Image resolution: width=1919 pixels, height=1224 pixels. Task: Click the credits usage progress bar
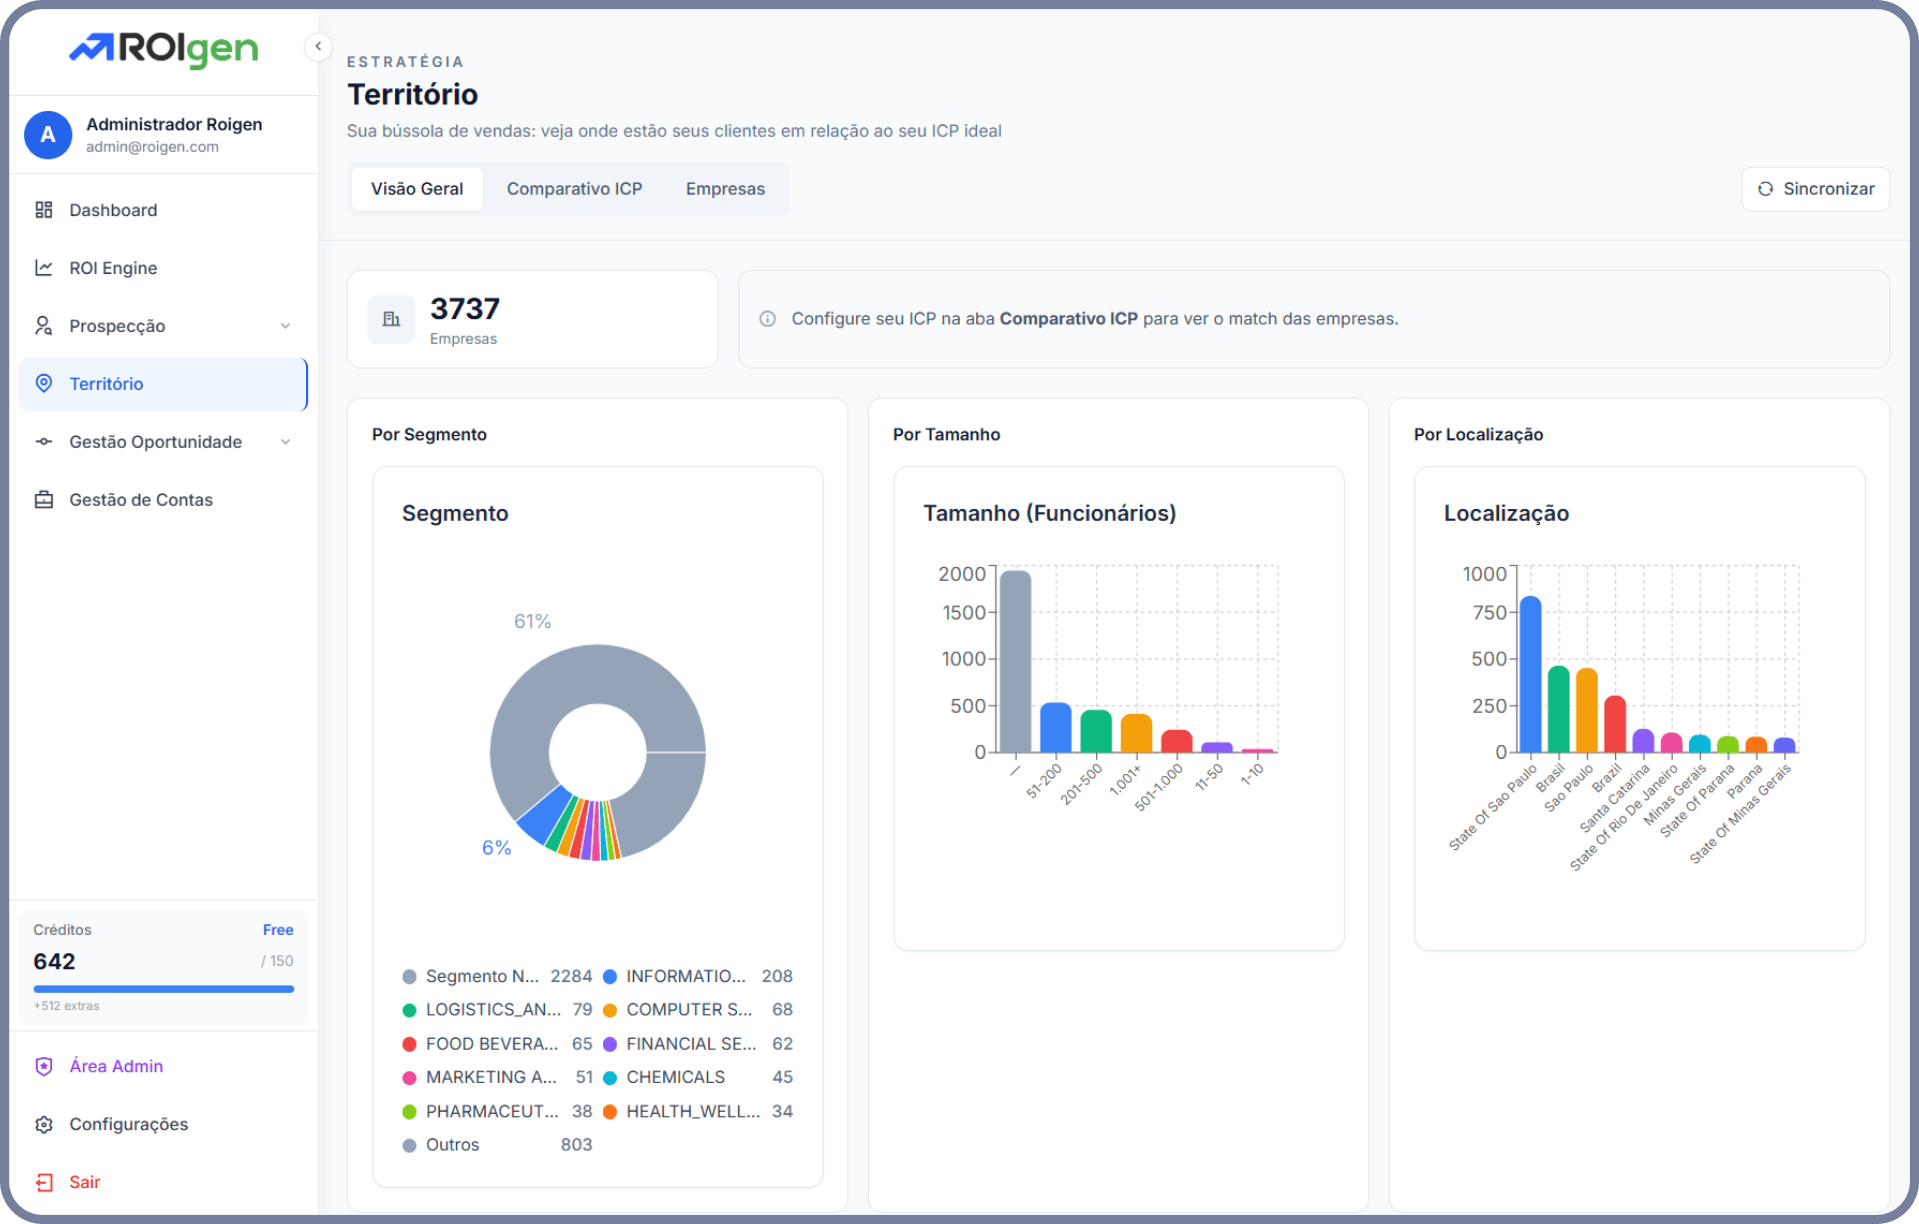[x=163, y=989]
